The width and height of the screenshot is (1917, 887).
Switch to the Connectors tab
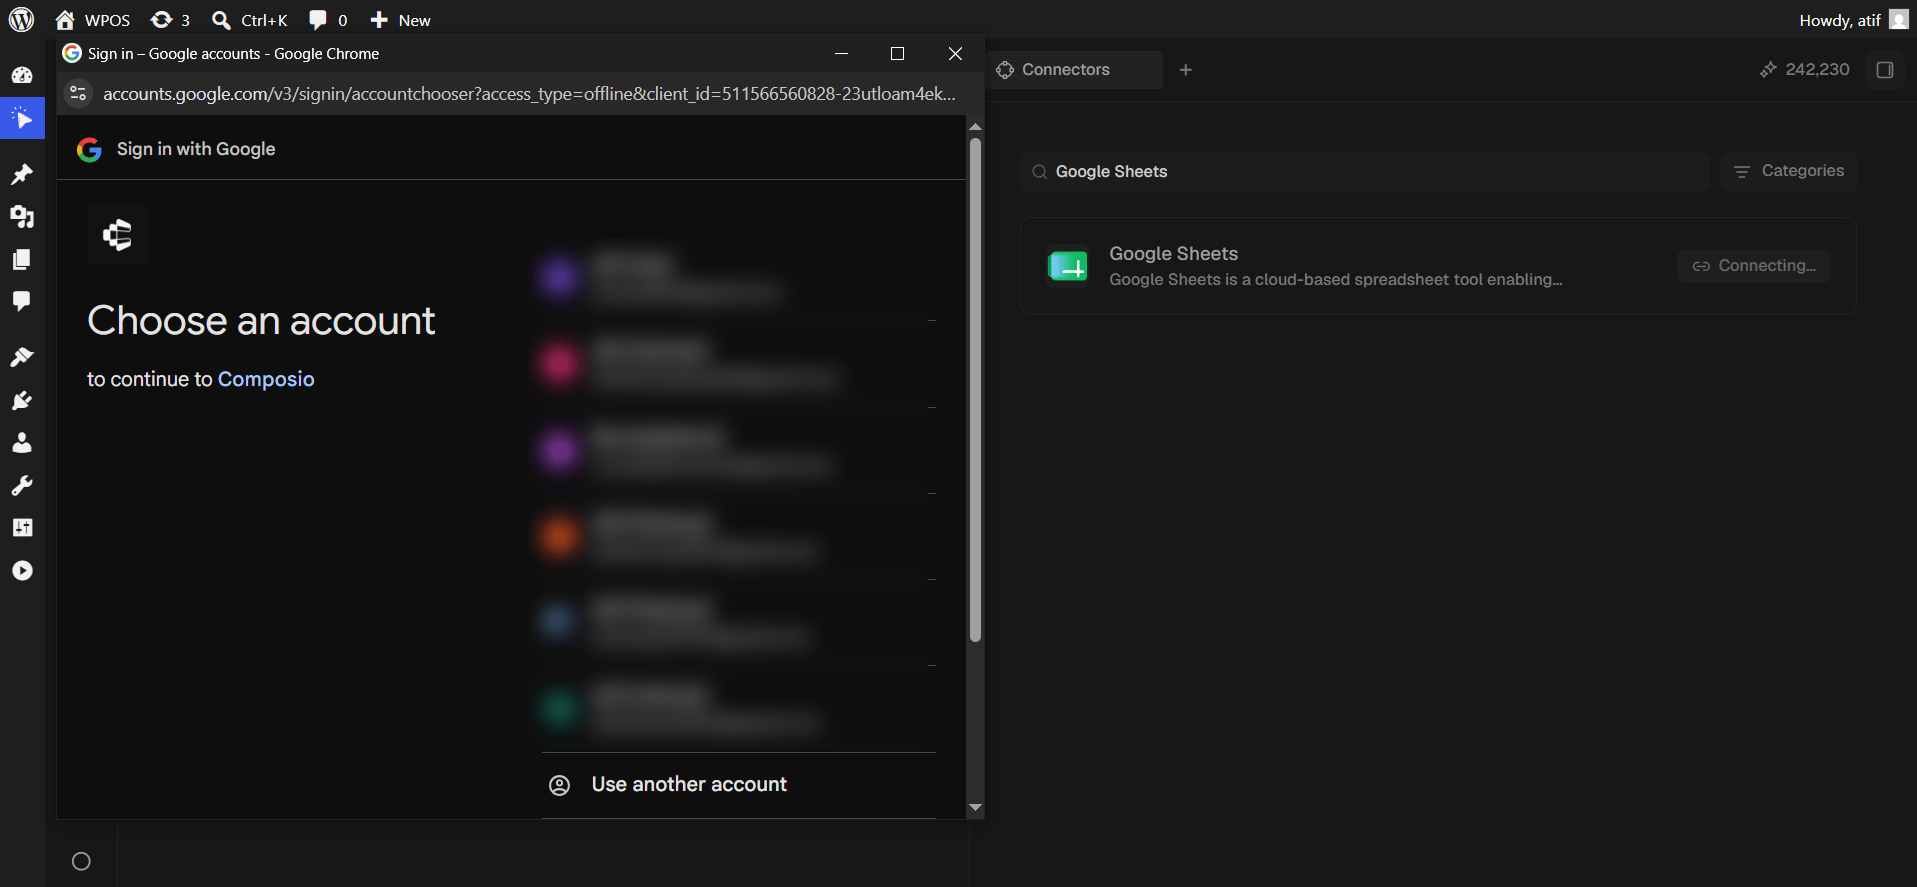point(1074,70)
